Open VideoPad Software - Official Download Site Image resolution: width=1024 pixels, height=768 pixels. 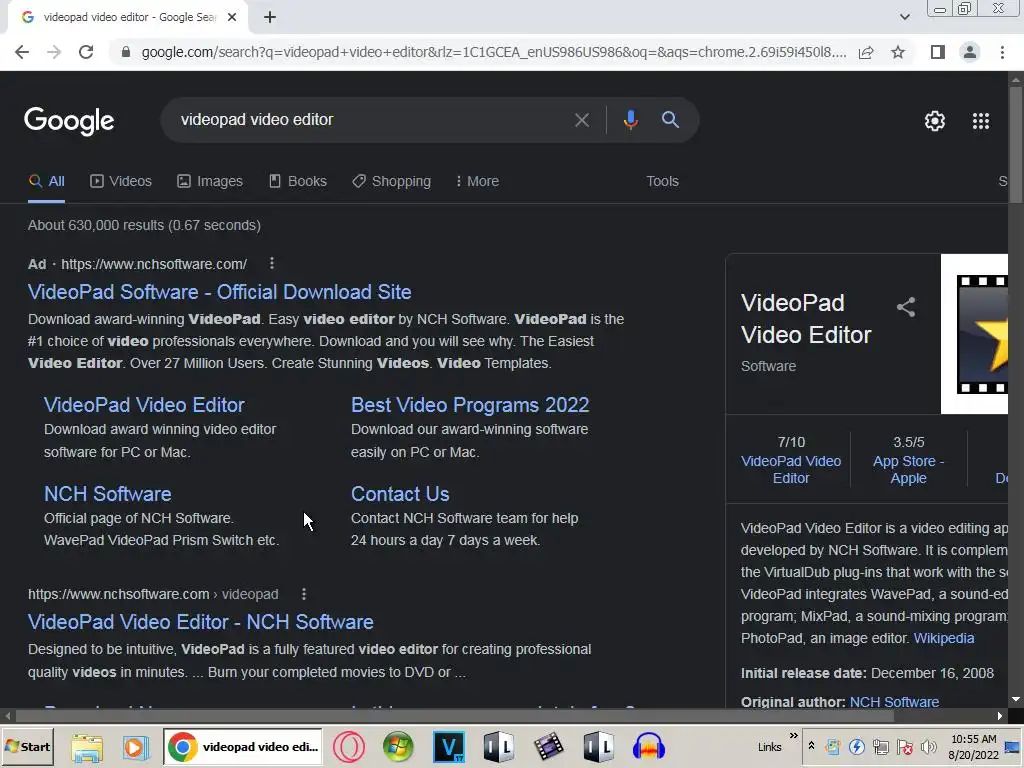(x=219, y=292)
